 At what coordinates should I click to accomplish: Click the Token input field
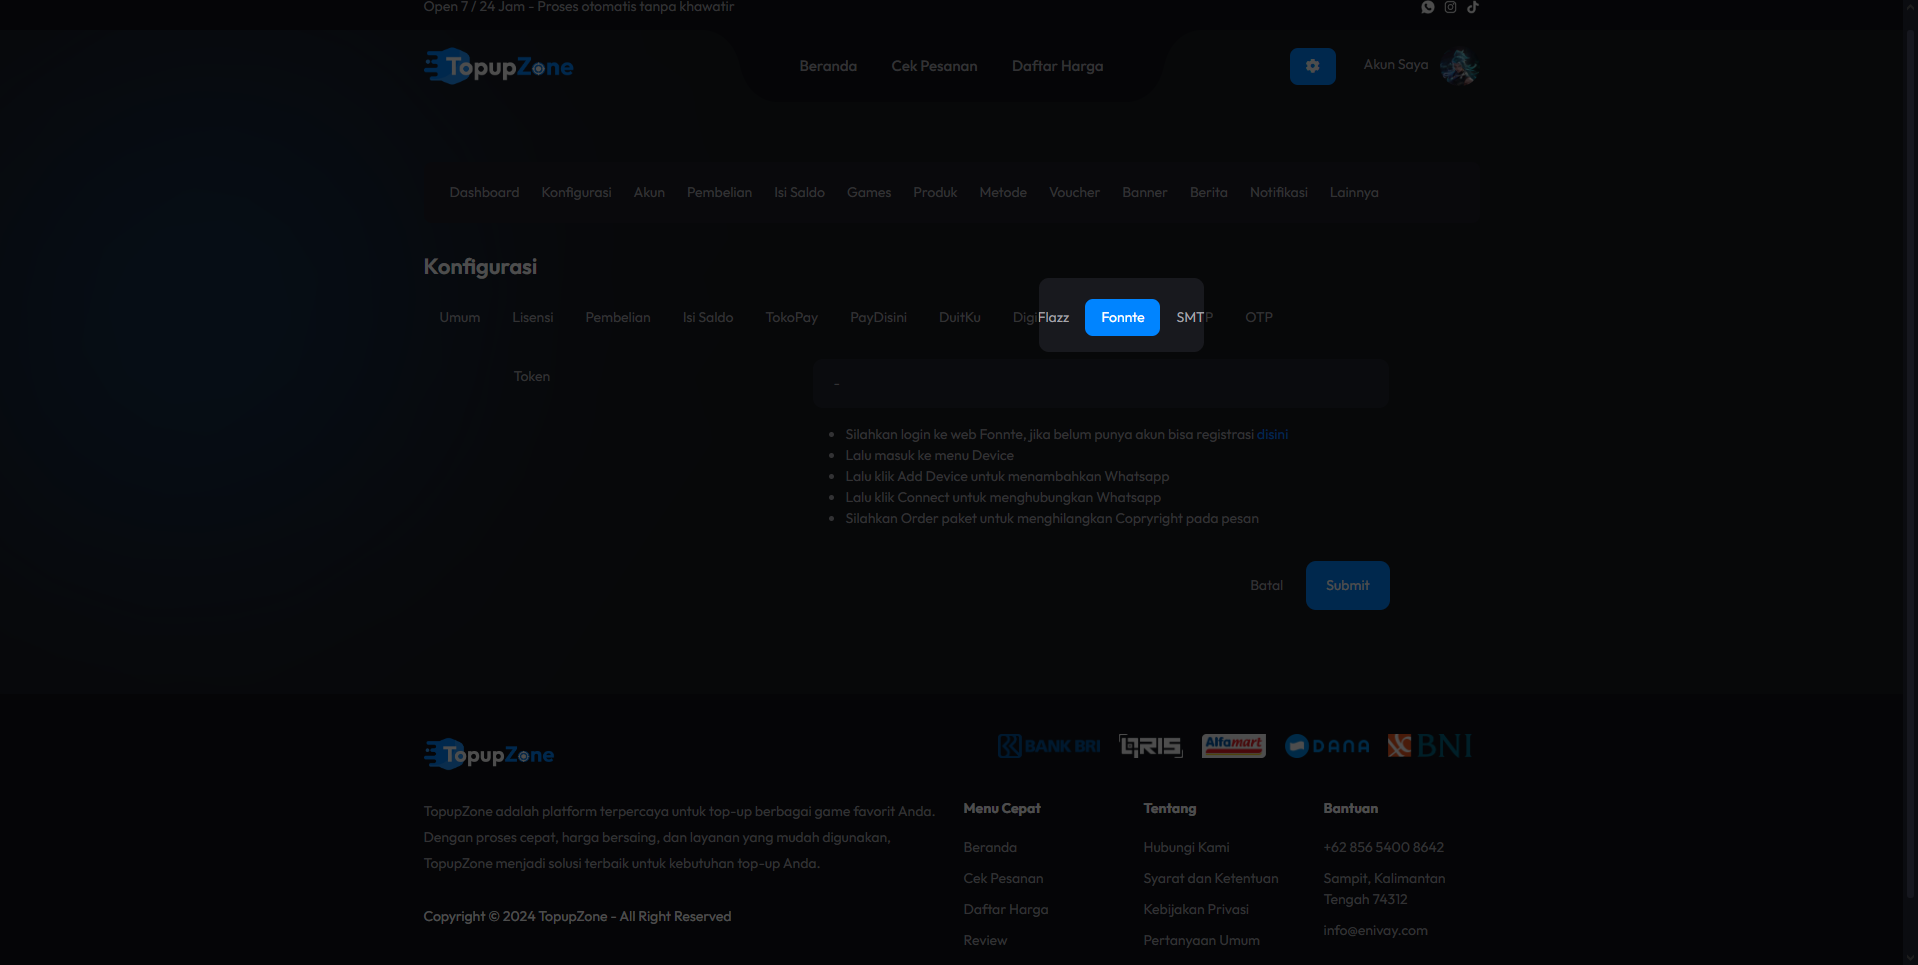[x=1101, y=384]
